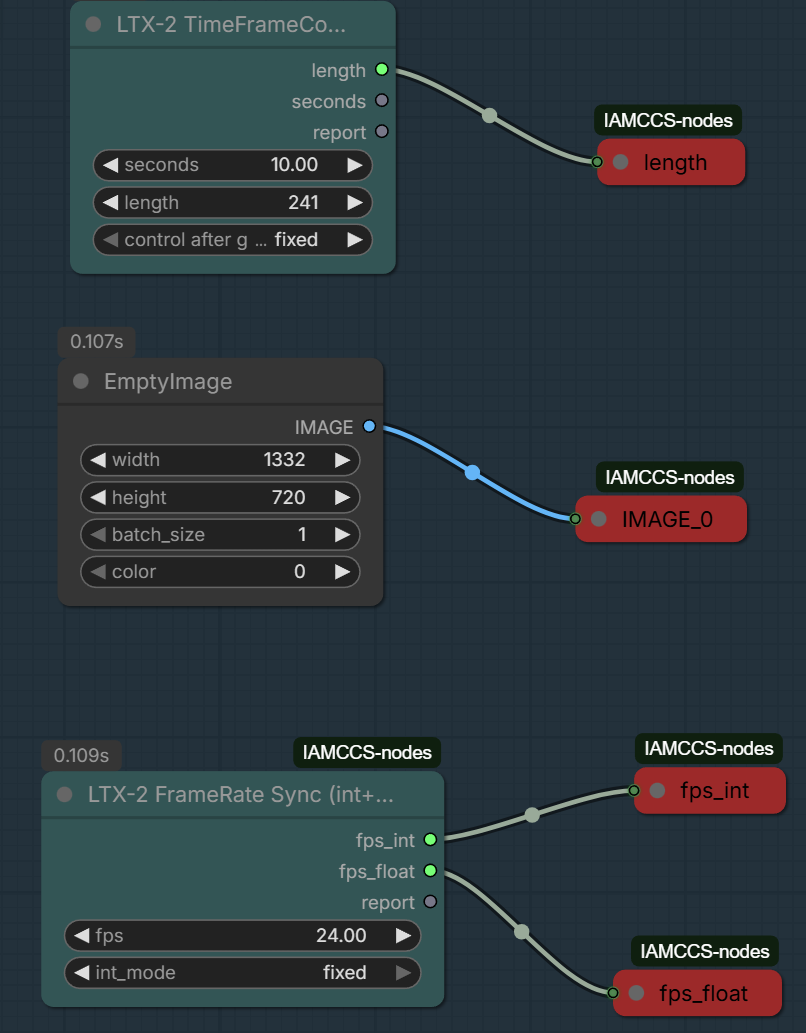Toggle collapse dot on LTX-2 FrameRate Sync node

[65, 795]
